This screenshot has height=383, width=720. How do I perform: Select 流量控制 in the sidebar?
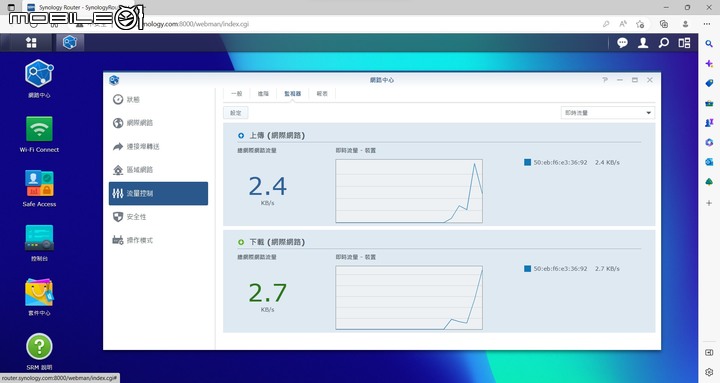(158, 193)
